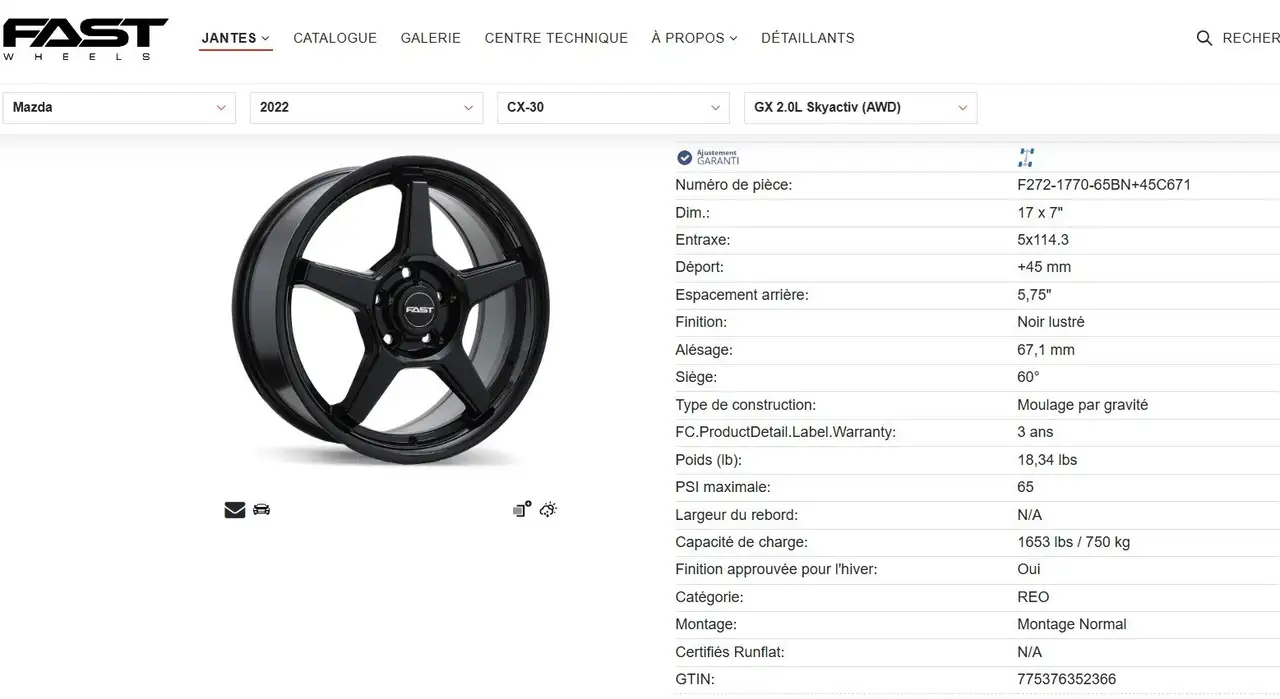Click the envelope email icon under the wheel
Viewport: 1280px width, 699px height.
click(x=235, y=510)
